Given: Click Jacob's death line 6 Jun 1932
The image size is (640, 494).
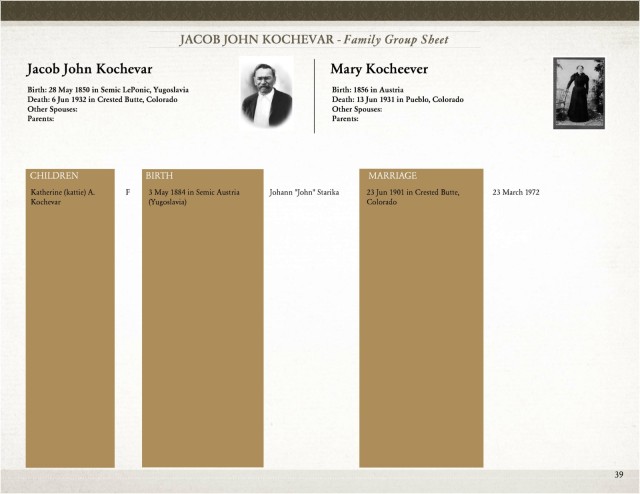Looking at the screenshot, I should (x=102, y=100).
